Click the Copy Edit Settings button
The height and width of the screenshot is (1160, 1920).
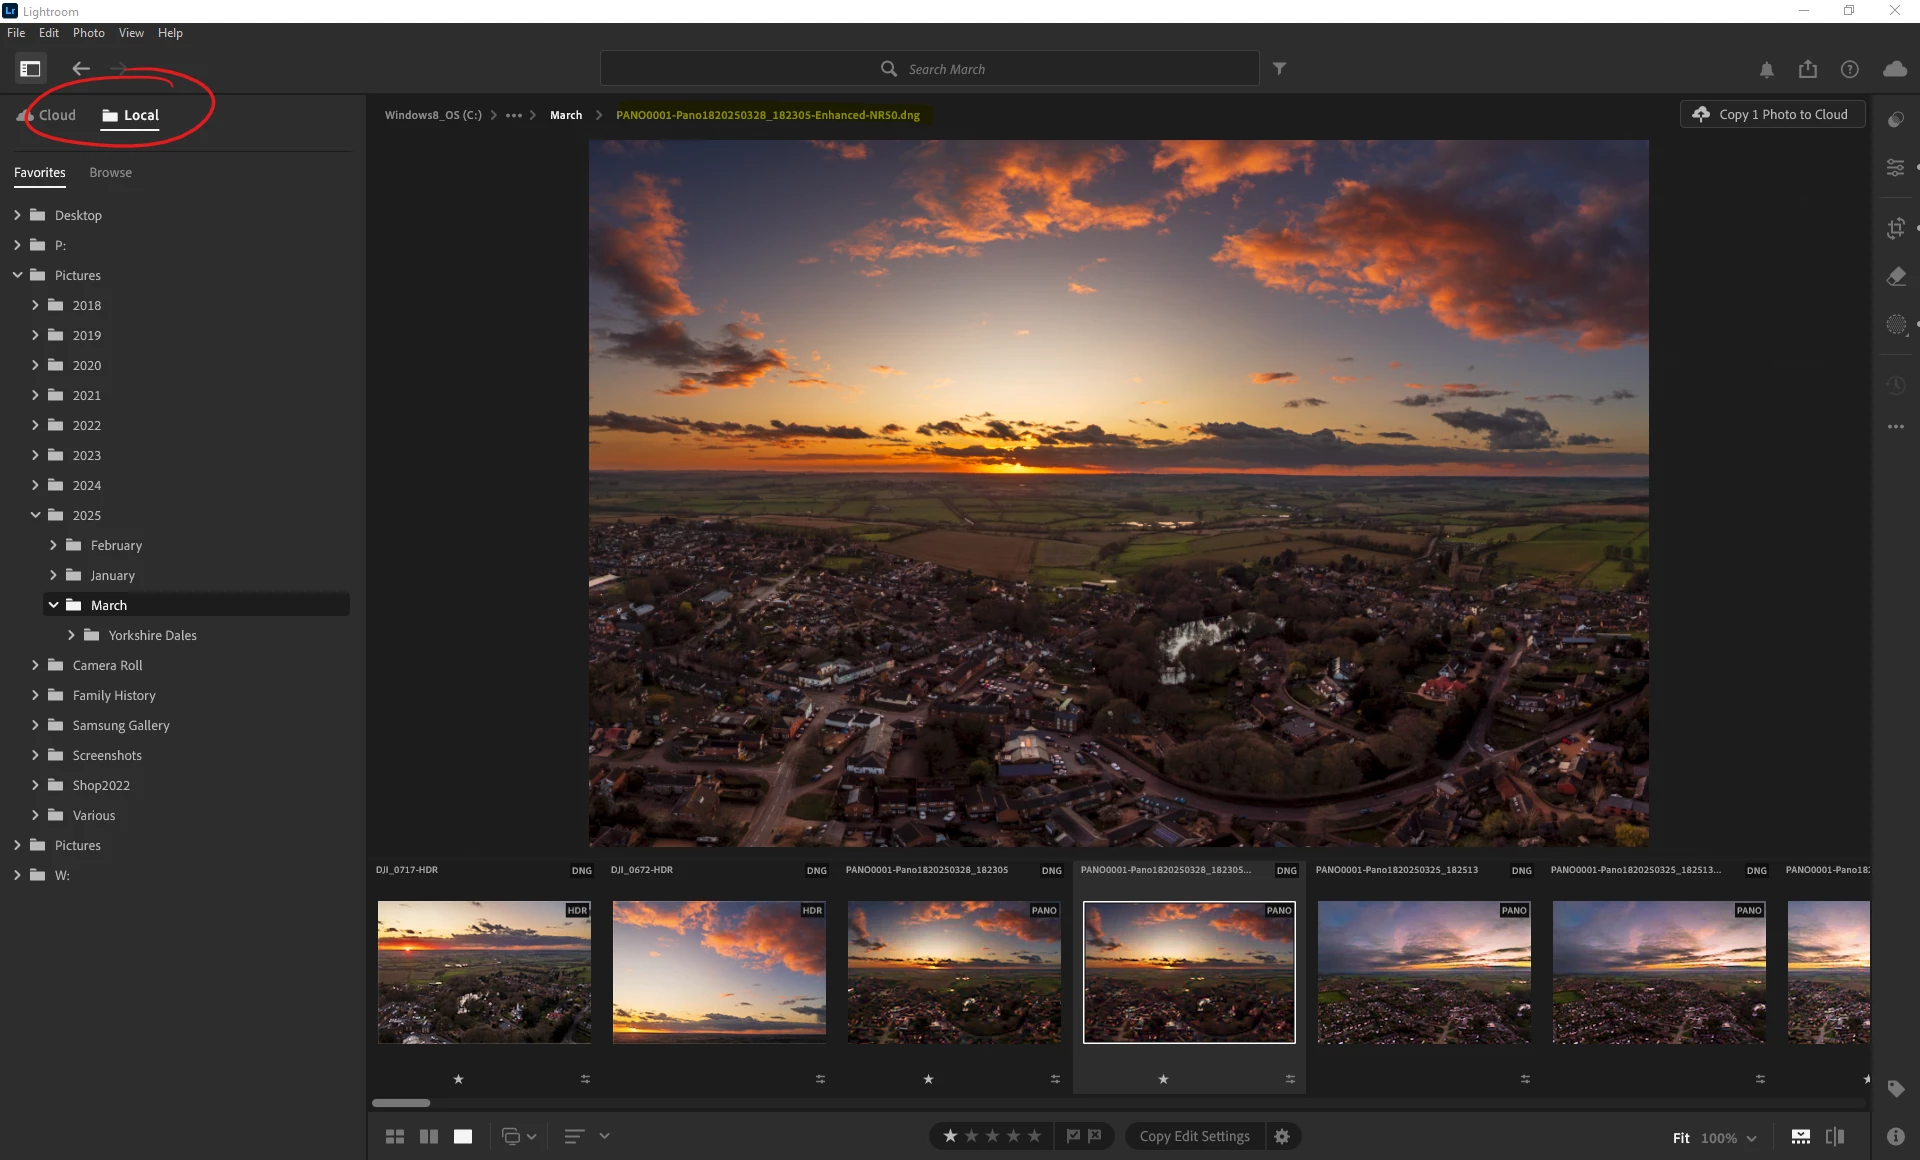[1194, 1136]
